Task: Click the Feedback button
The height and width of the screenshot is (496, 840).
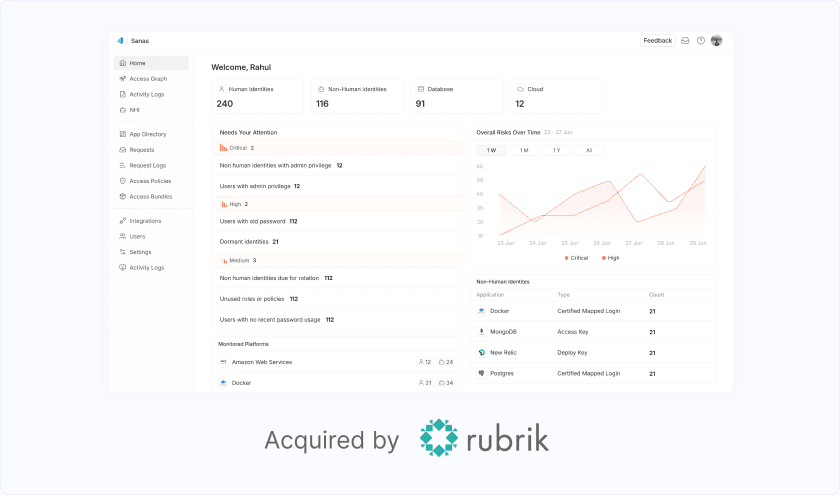Action: point(658,41)
